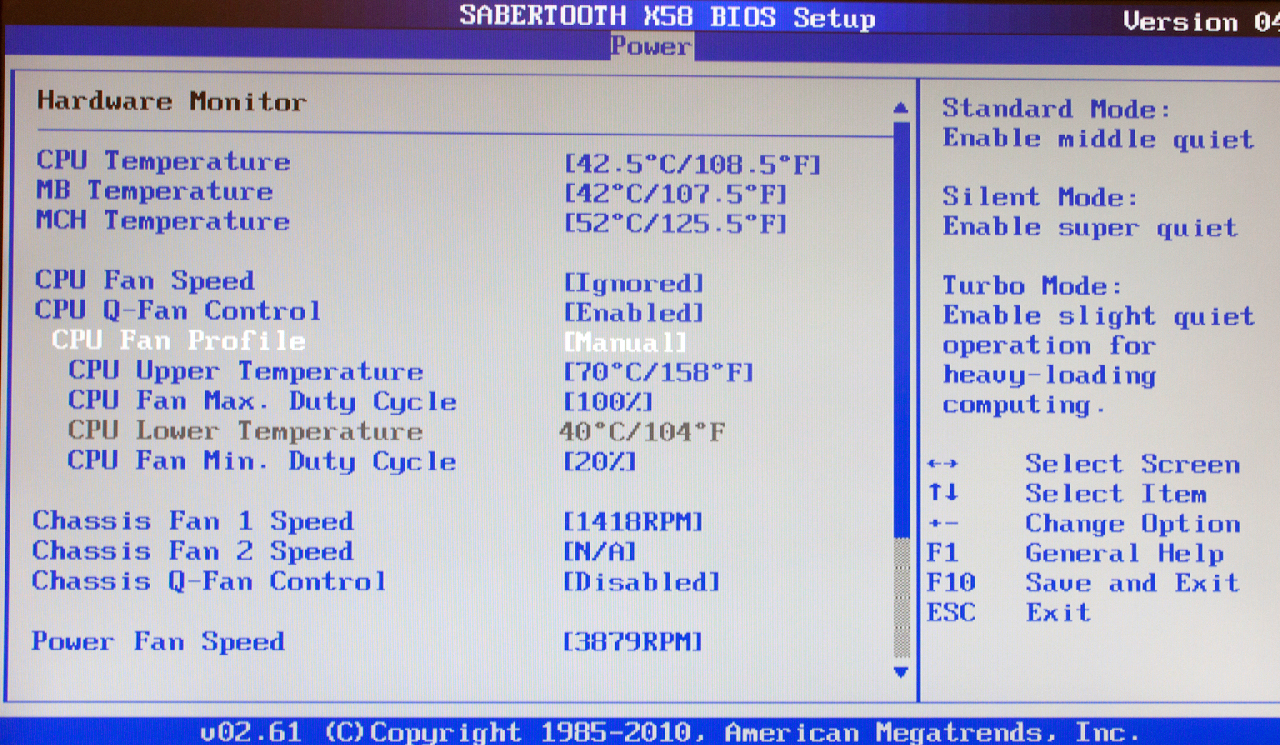Click the plus-minus keys icon

[943, 524]
